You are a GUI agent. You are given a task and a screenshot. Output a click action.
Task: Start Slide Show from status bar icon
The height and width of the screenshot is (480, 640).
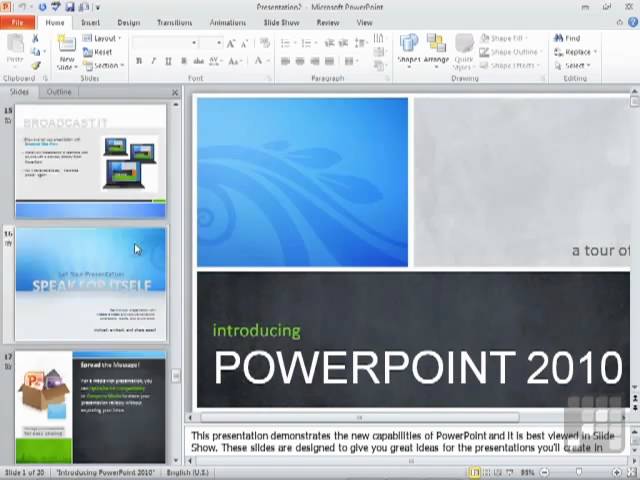click(x=509, y=473)
